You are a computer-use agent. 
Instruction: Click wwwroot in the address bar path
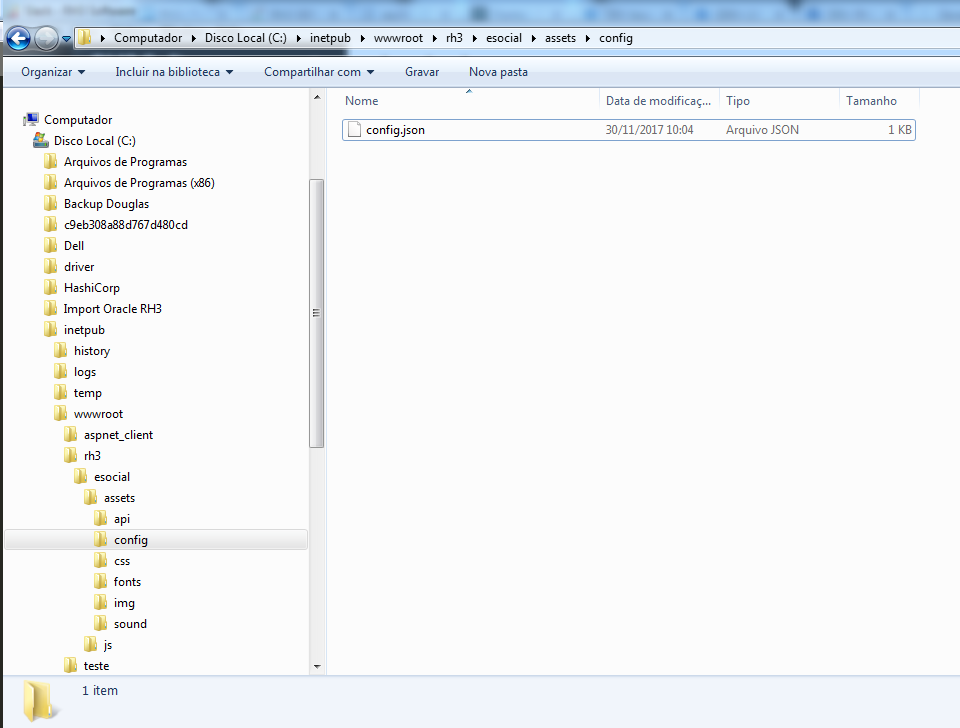[x=398, y=38]
